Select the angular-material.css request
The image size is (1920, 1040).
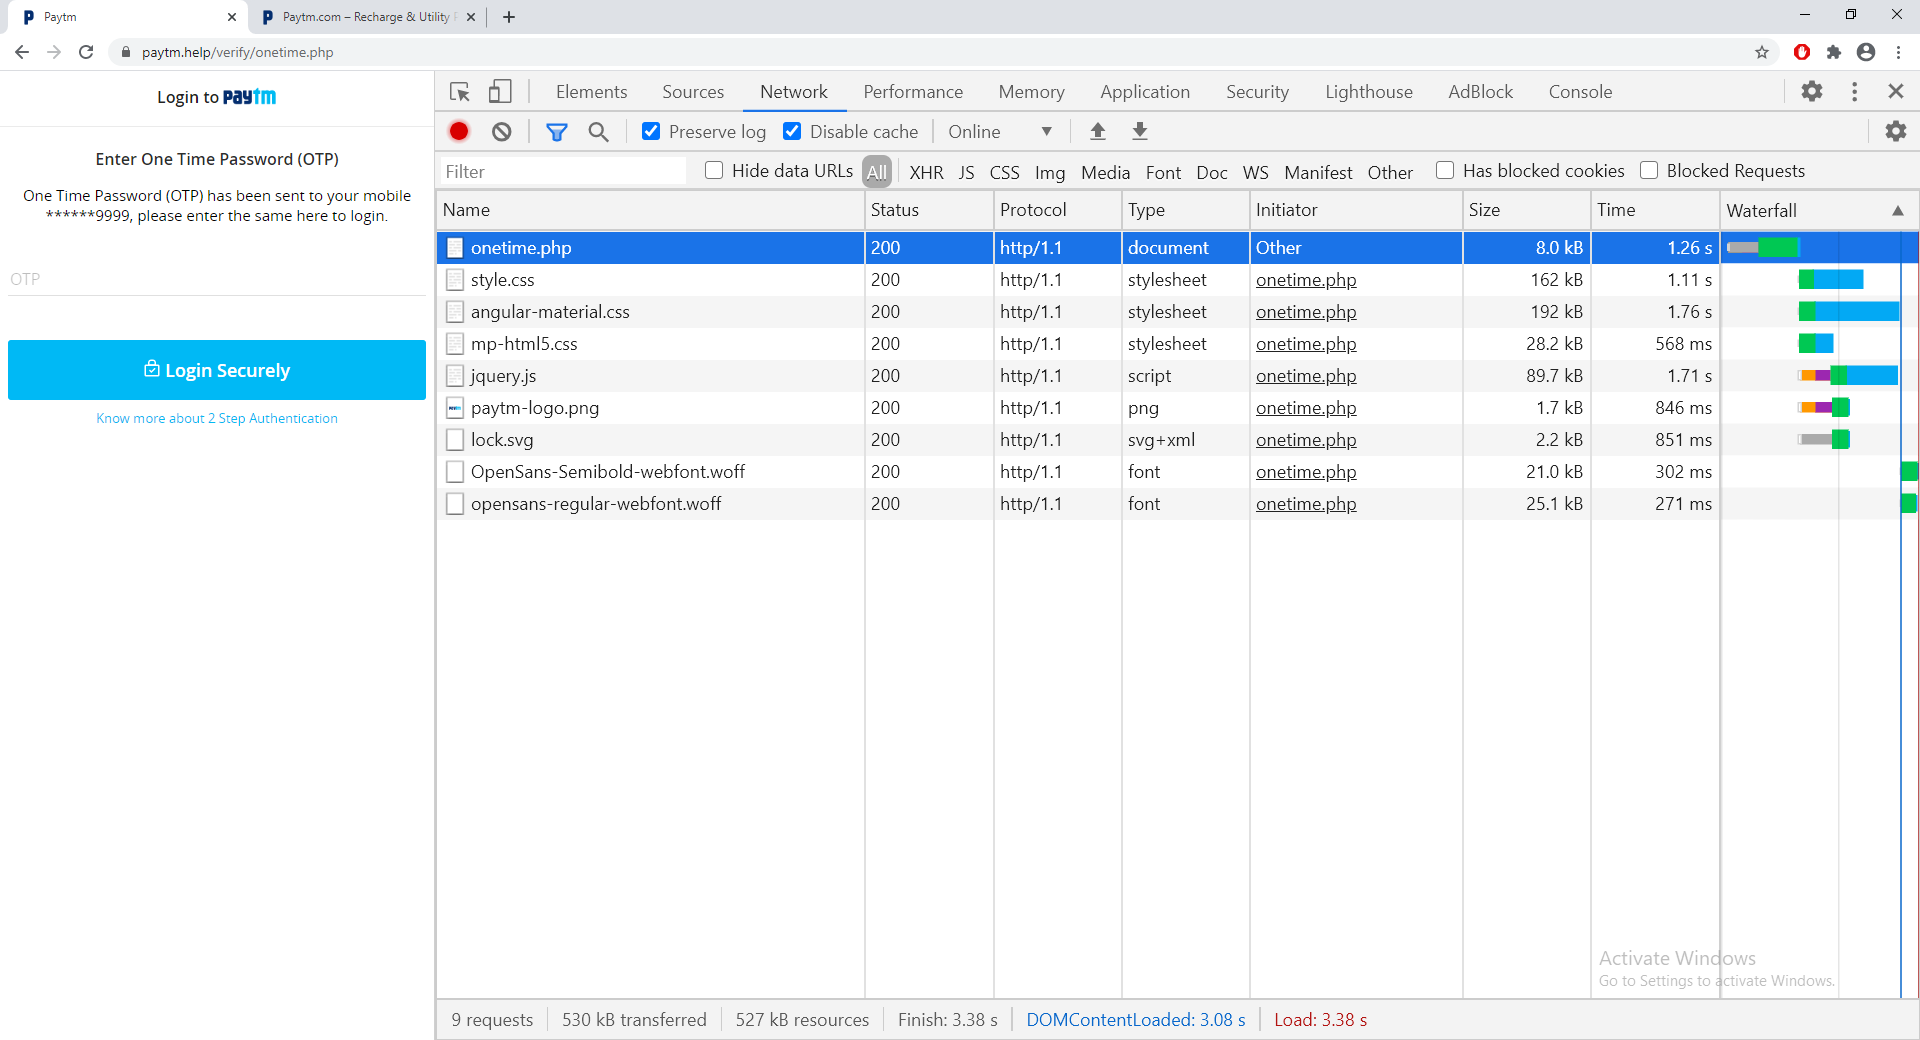pos(550,312)
